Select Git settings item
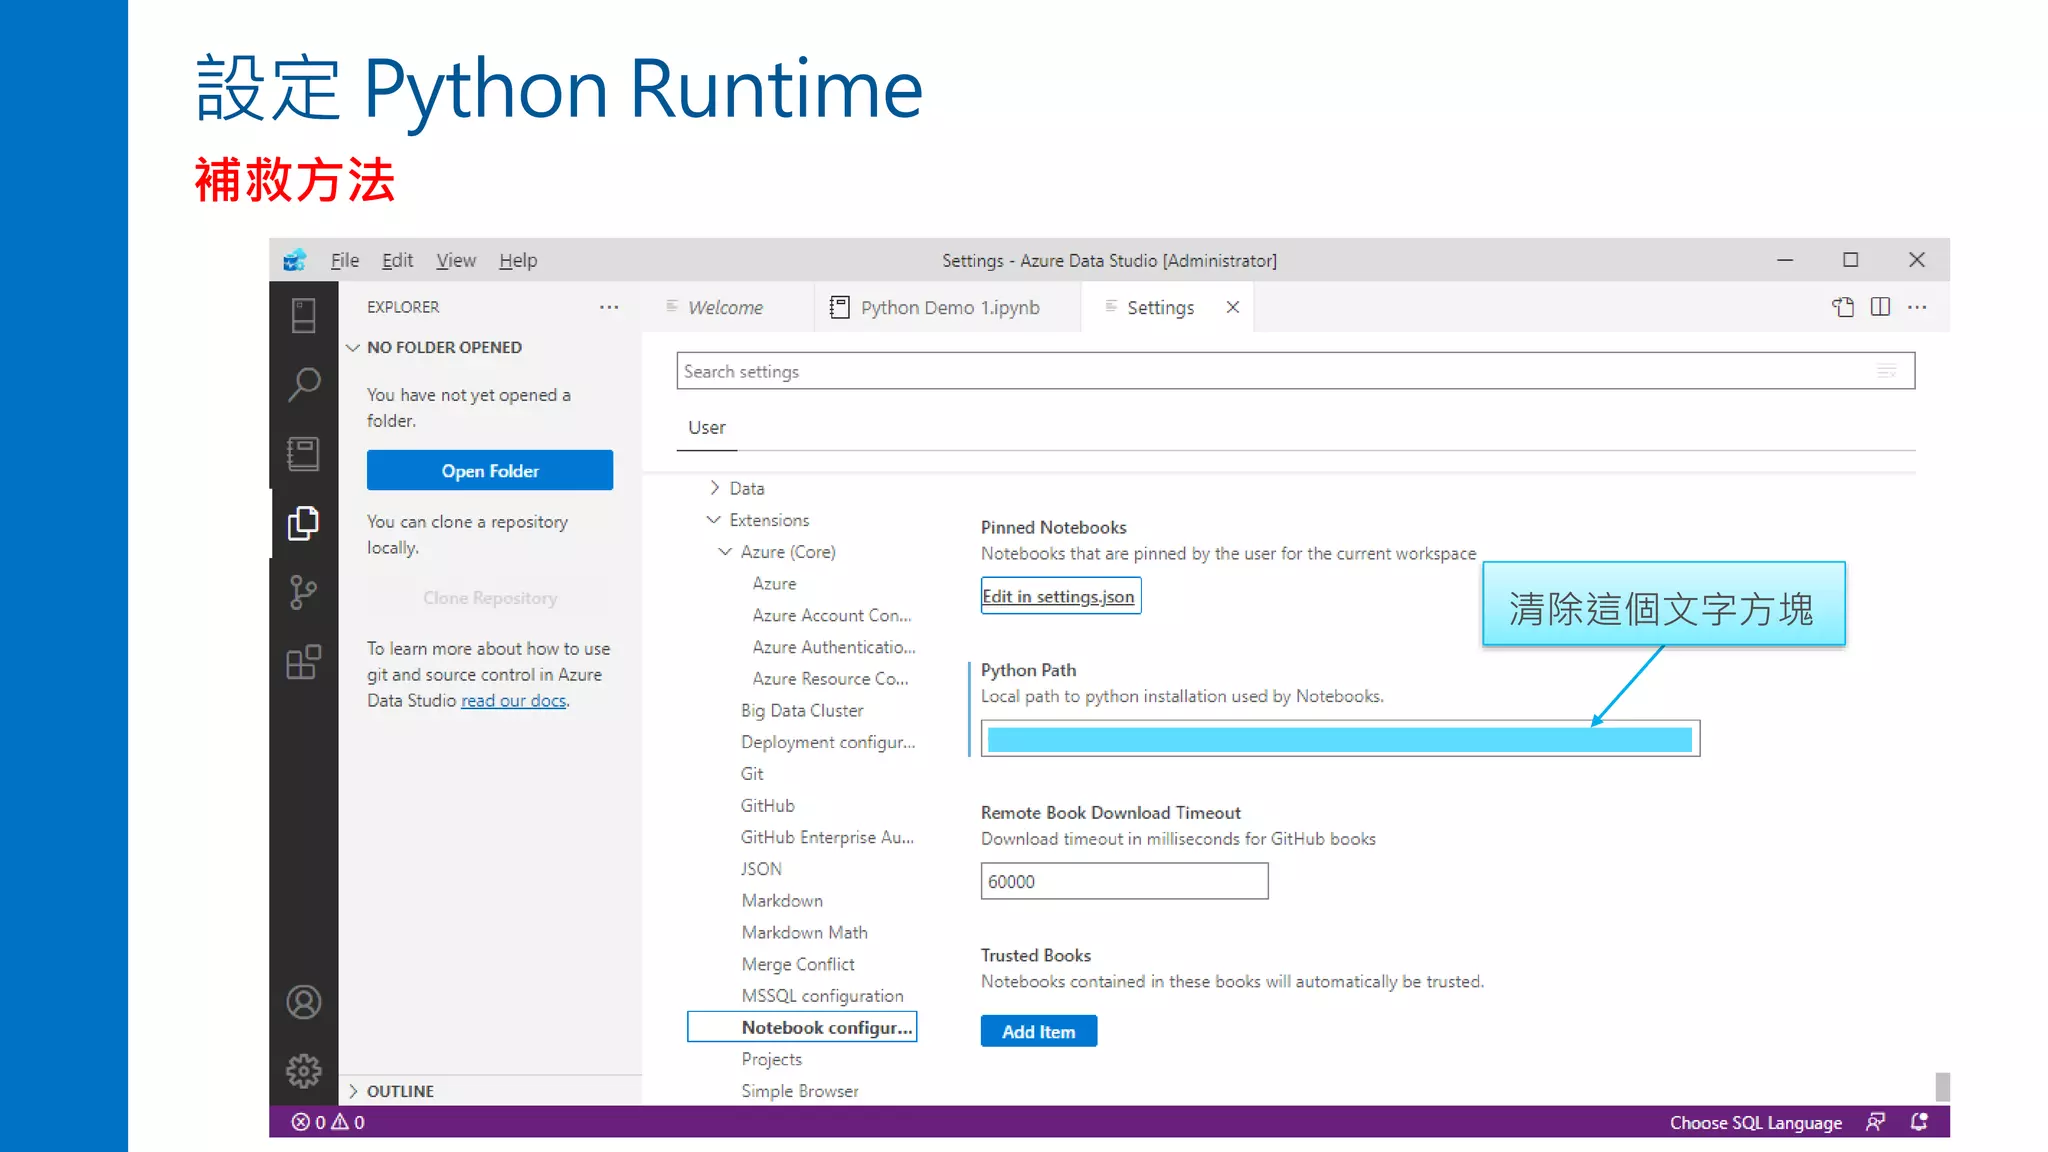Image resolution: width=2048 pixels, height=1152 pixels. coord(752,774)
